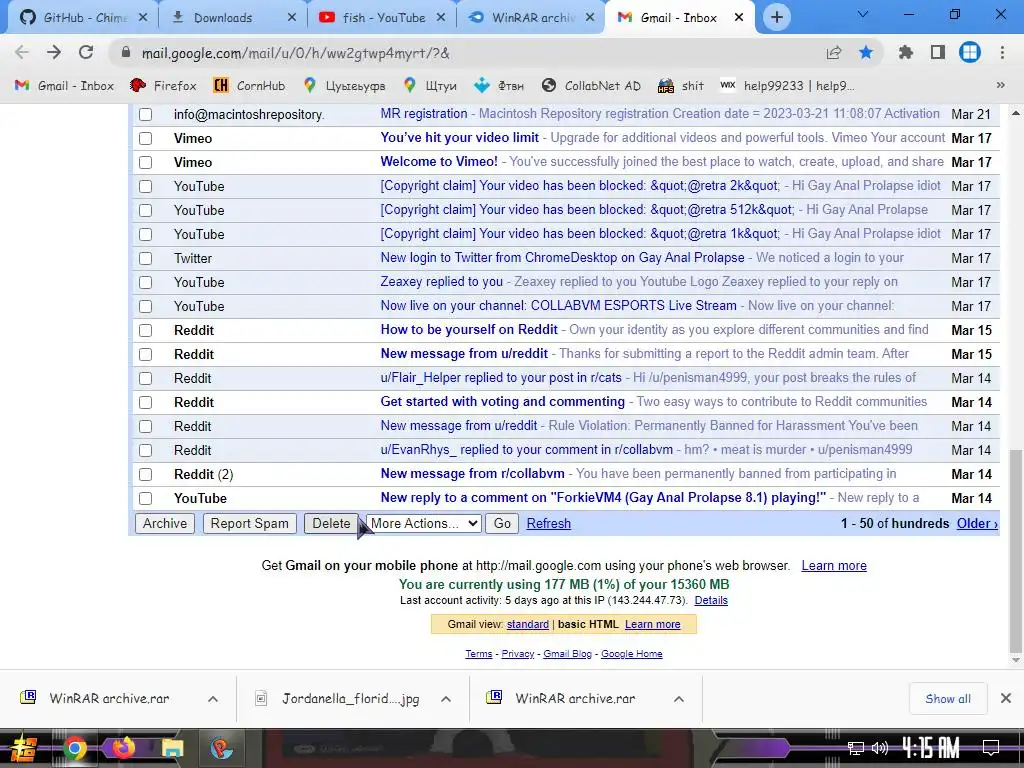Open the Фтвн bookmark
1024x768 pixels.
point(499,86)
